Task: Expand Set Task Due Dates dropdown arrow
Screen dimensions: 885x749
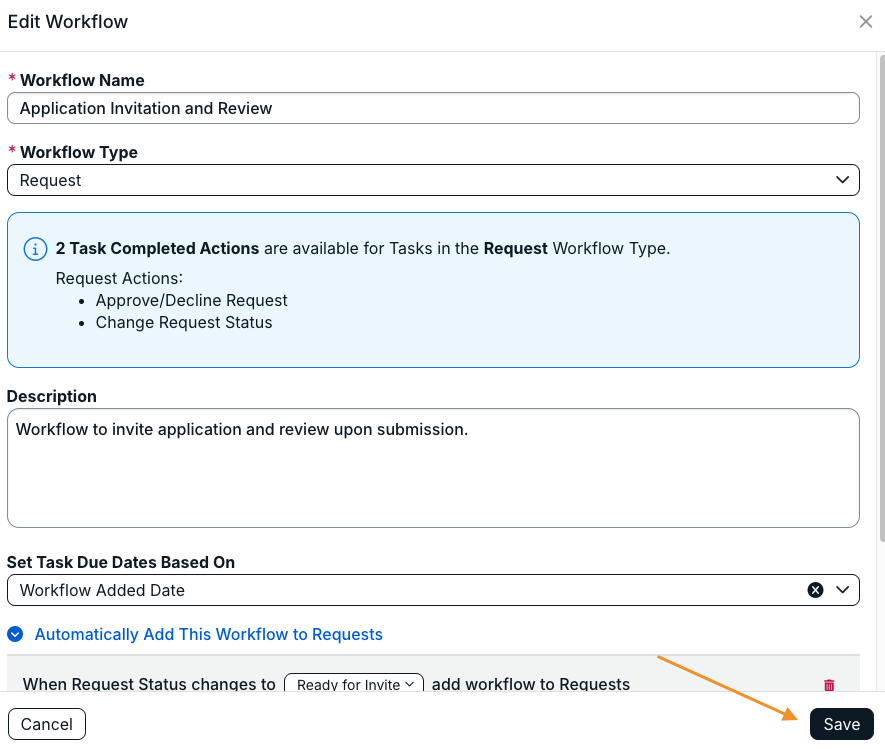Action: pyautogui.click(x=842, y=590)
